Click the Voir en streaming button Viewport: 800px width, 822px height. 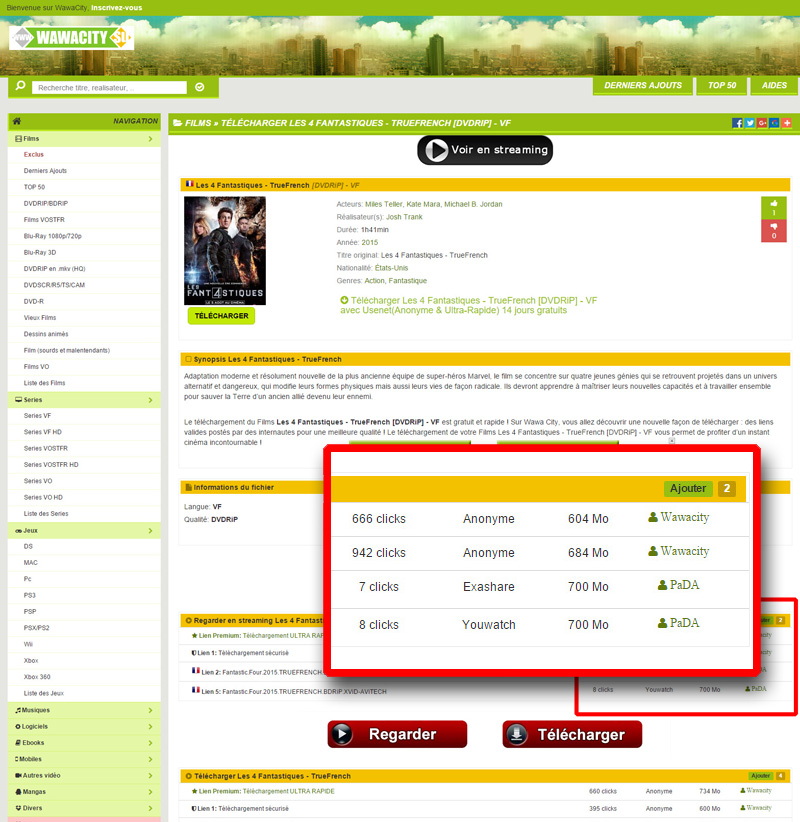(485, 150)
